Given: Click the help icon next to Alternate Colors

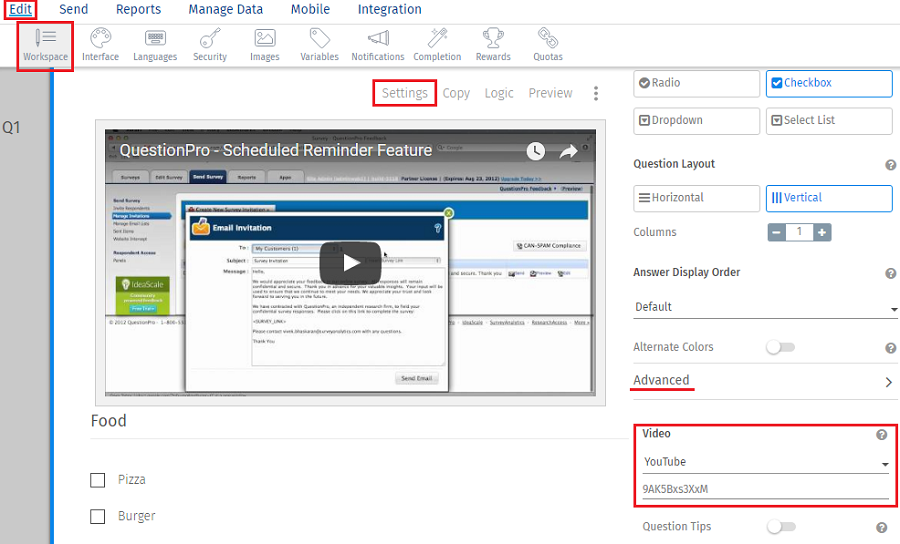Looking at the screenshot, I should 890,348.
